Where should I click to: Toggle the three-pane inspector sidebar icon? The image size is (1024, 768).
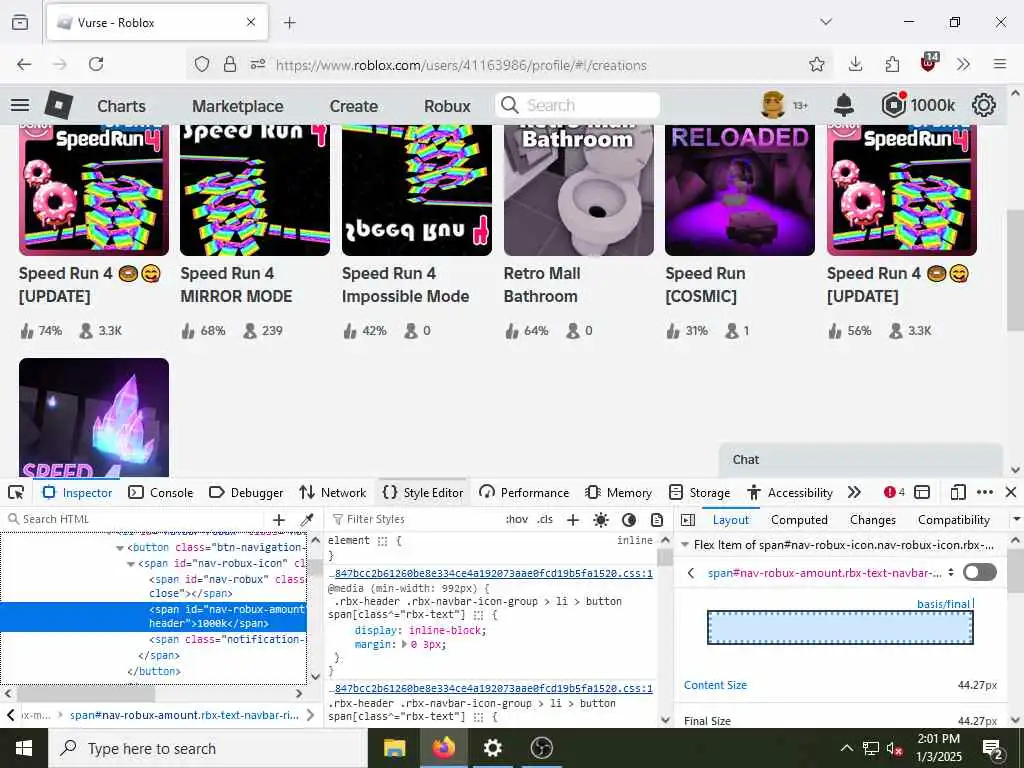pos(688,520)
